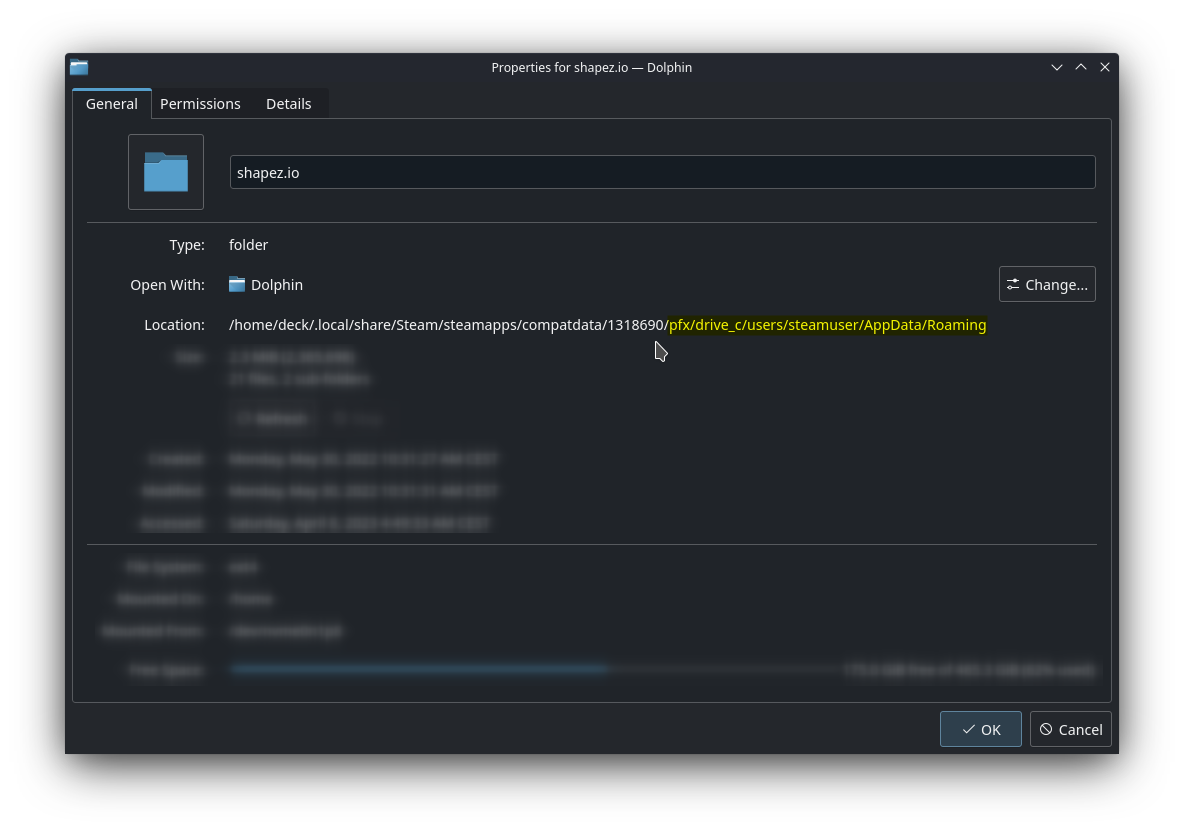
Task: Open the Permissions tab
Action: pos(200,103)
